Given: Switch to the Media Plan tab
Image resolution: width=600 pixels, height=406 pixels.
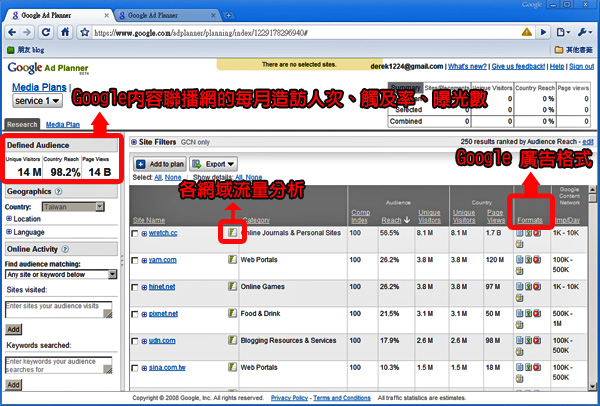Looking at the screenshot, I should [x=63, y=125].
